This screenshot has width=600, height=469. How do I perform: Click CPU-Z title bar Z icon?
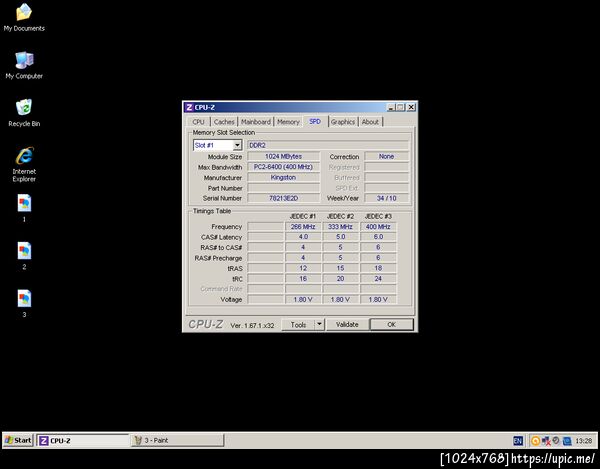pos(189,107)
